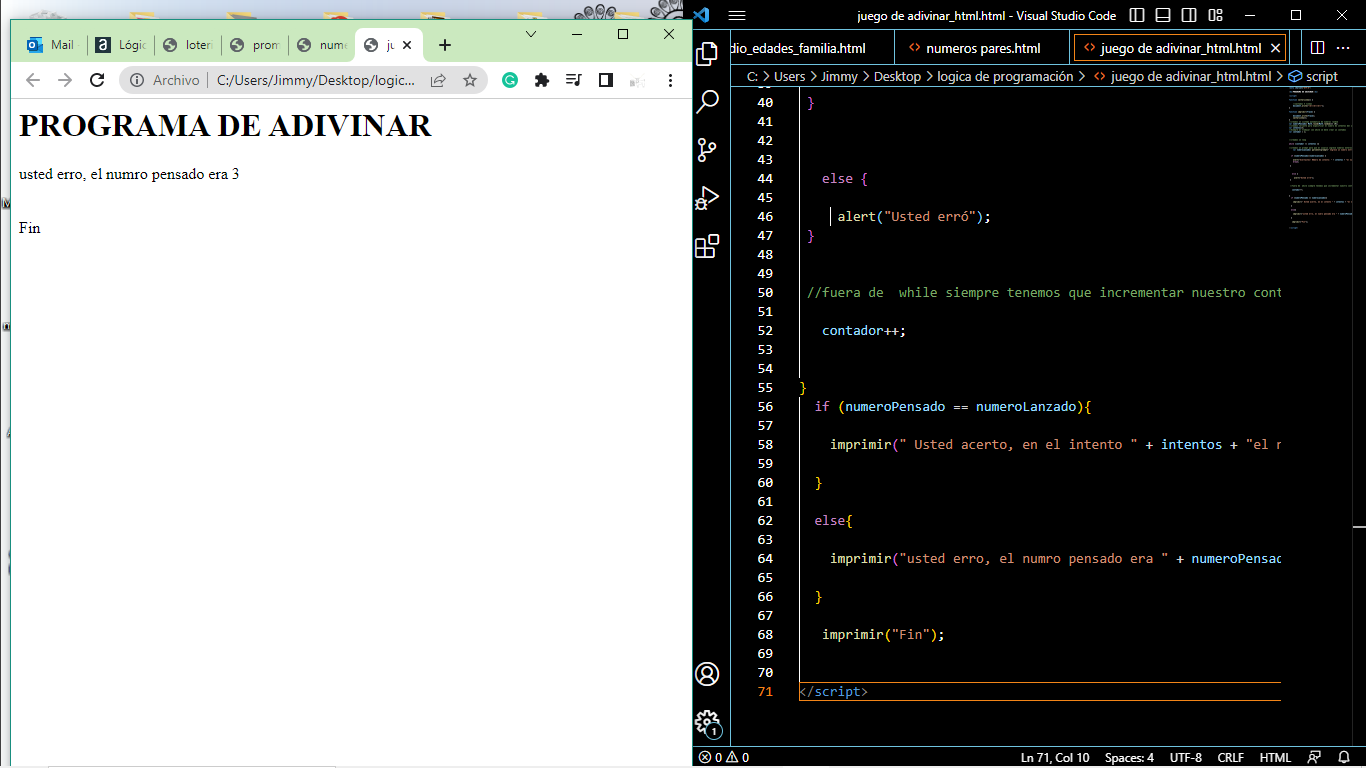Reload the Chrome page

97,80
